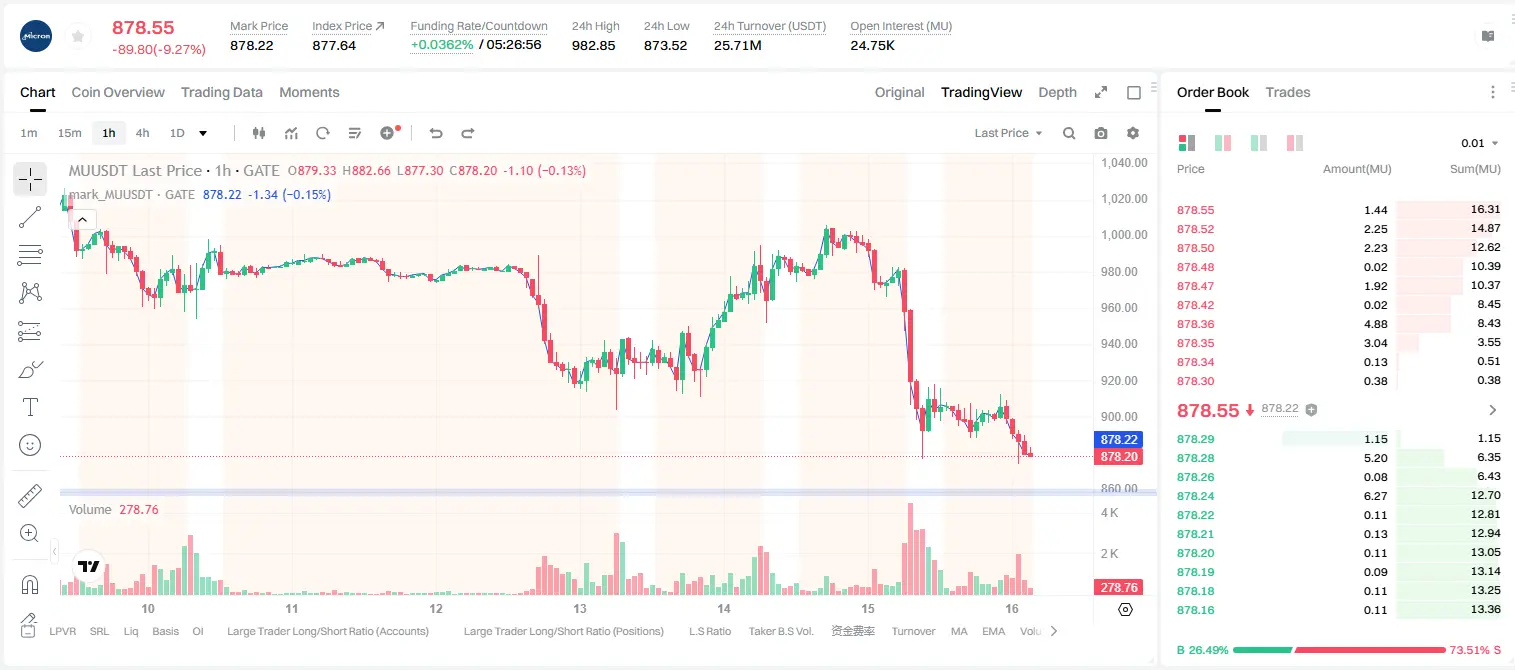The image size is (1515, 670).
Task: Expand the 1D timeframe dropdown arrow
Action: point(203,133)
